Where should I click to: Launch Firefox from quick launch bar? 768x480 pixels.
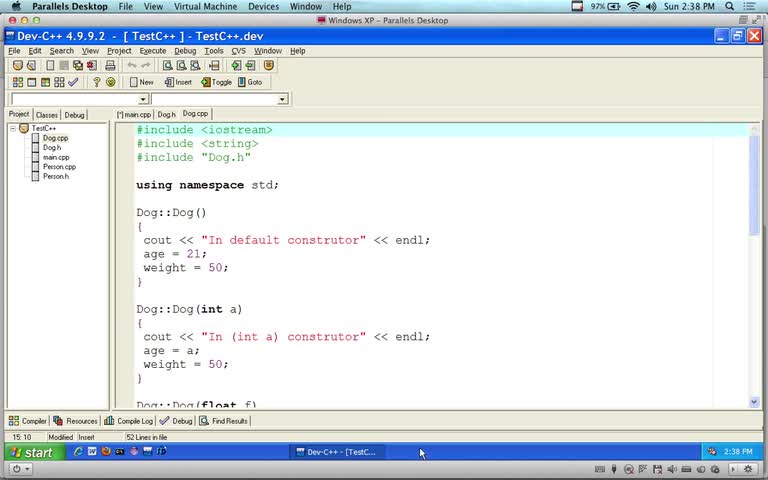pos(106,452)
